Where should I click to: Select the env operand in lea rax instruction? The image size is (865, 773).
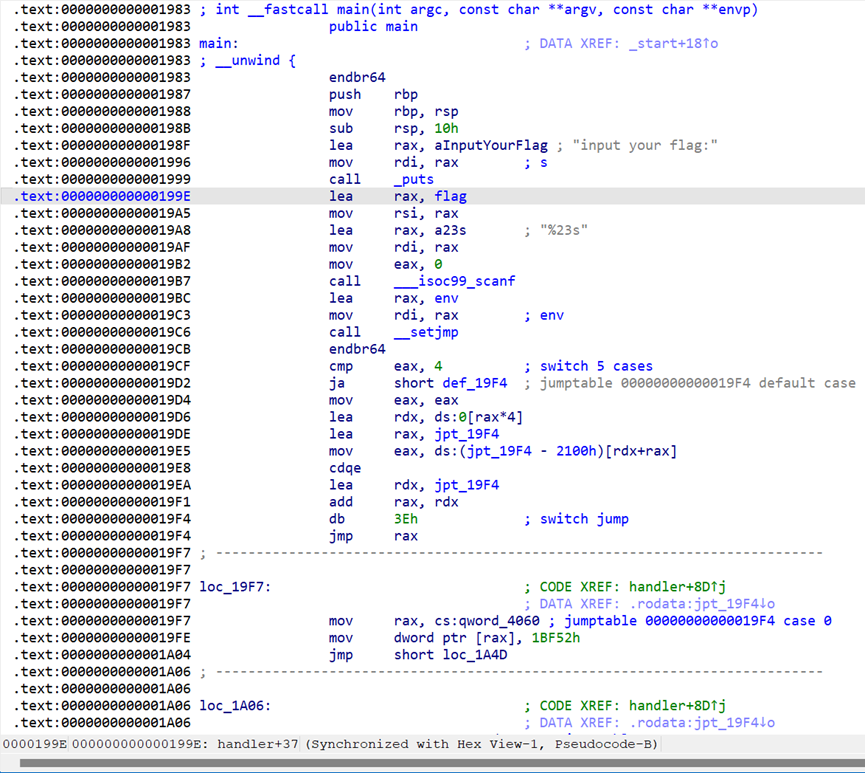tap(446, 298)
